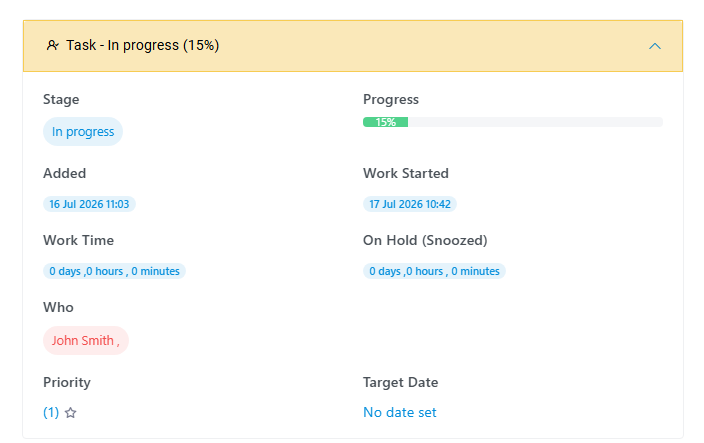
Task: Toggle the priority star icon
Action: [x=70, y=412]
